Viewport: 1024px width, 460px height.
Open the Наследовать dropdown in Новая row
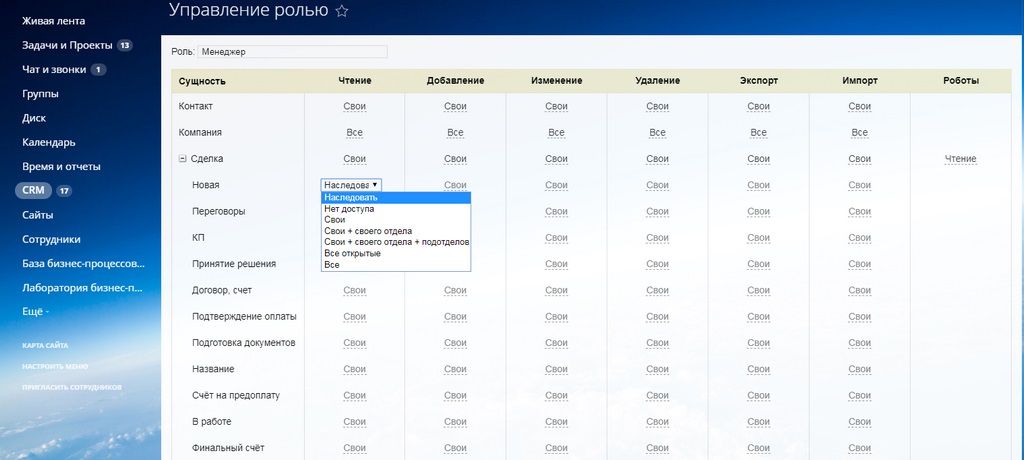tap(351, 185)
